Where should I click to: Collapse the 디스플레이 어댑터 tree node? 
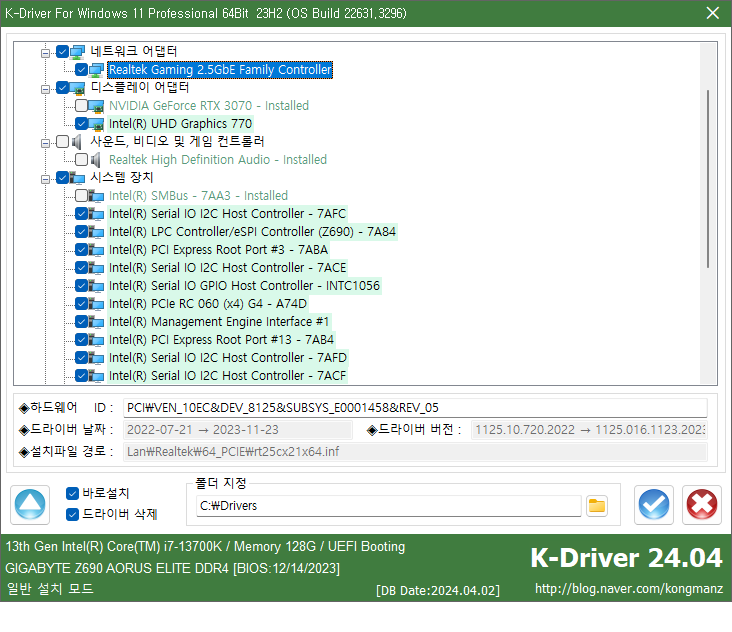45,89
